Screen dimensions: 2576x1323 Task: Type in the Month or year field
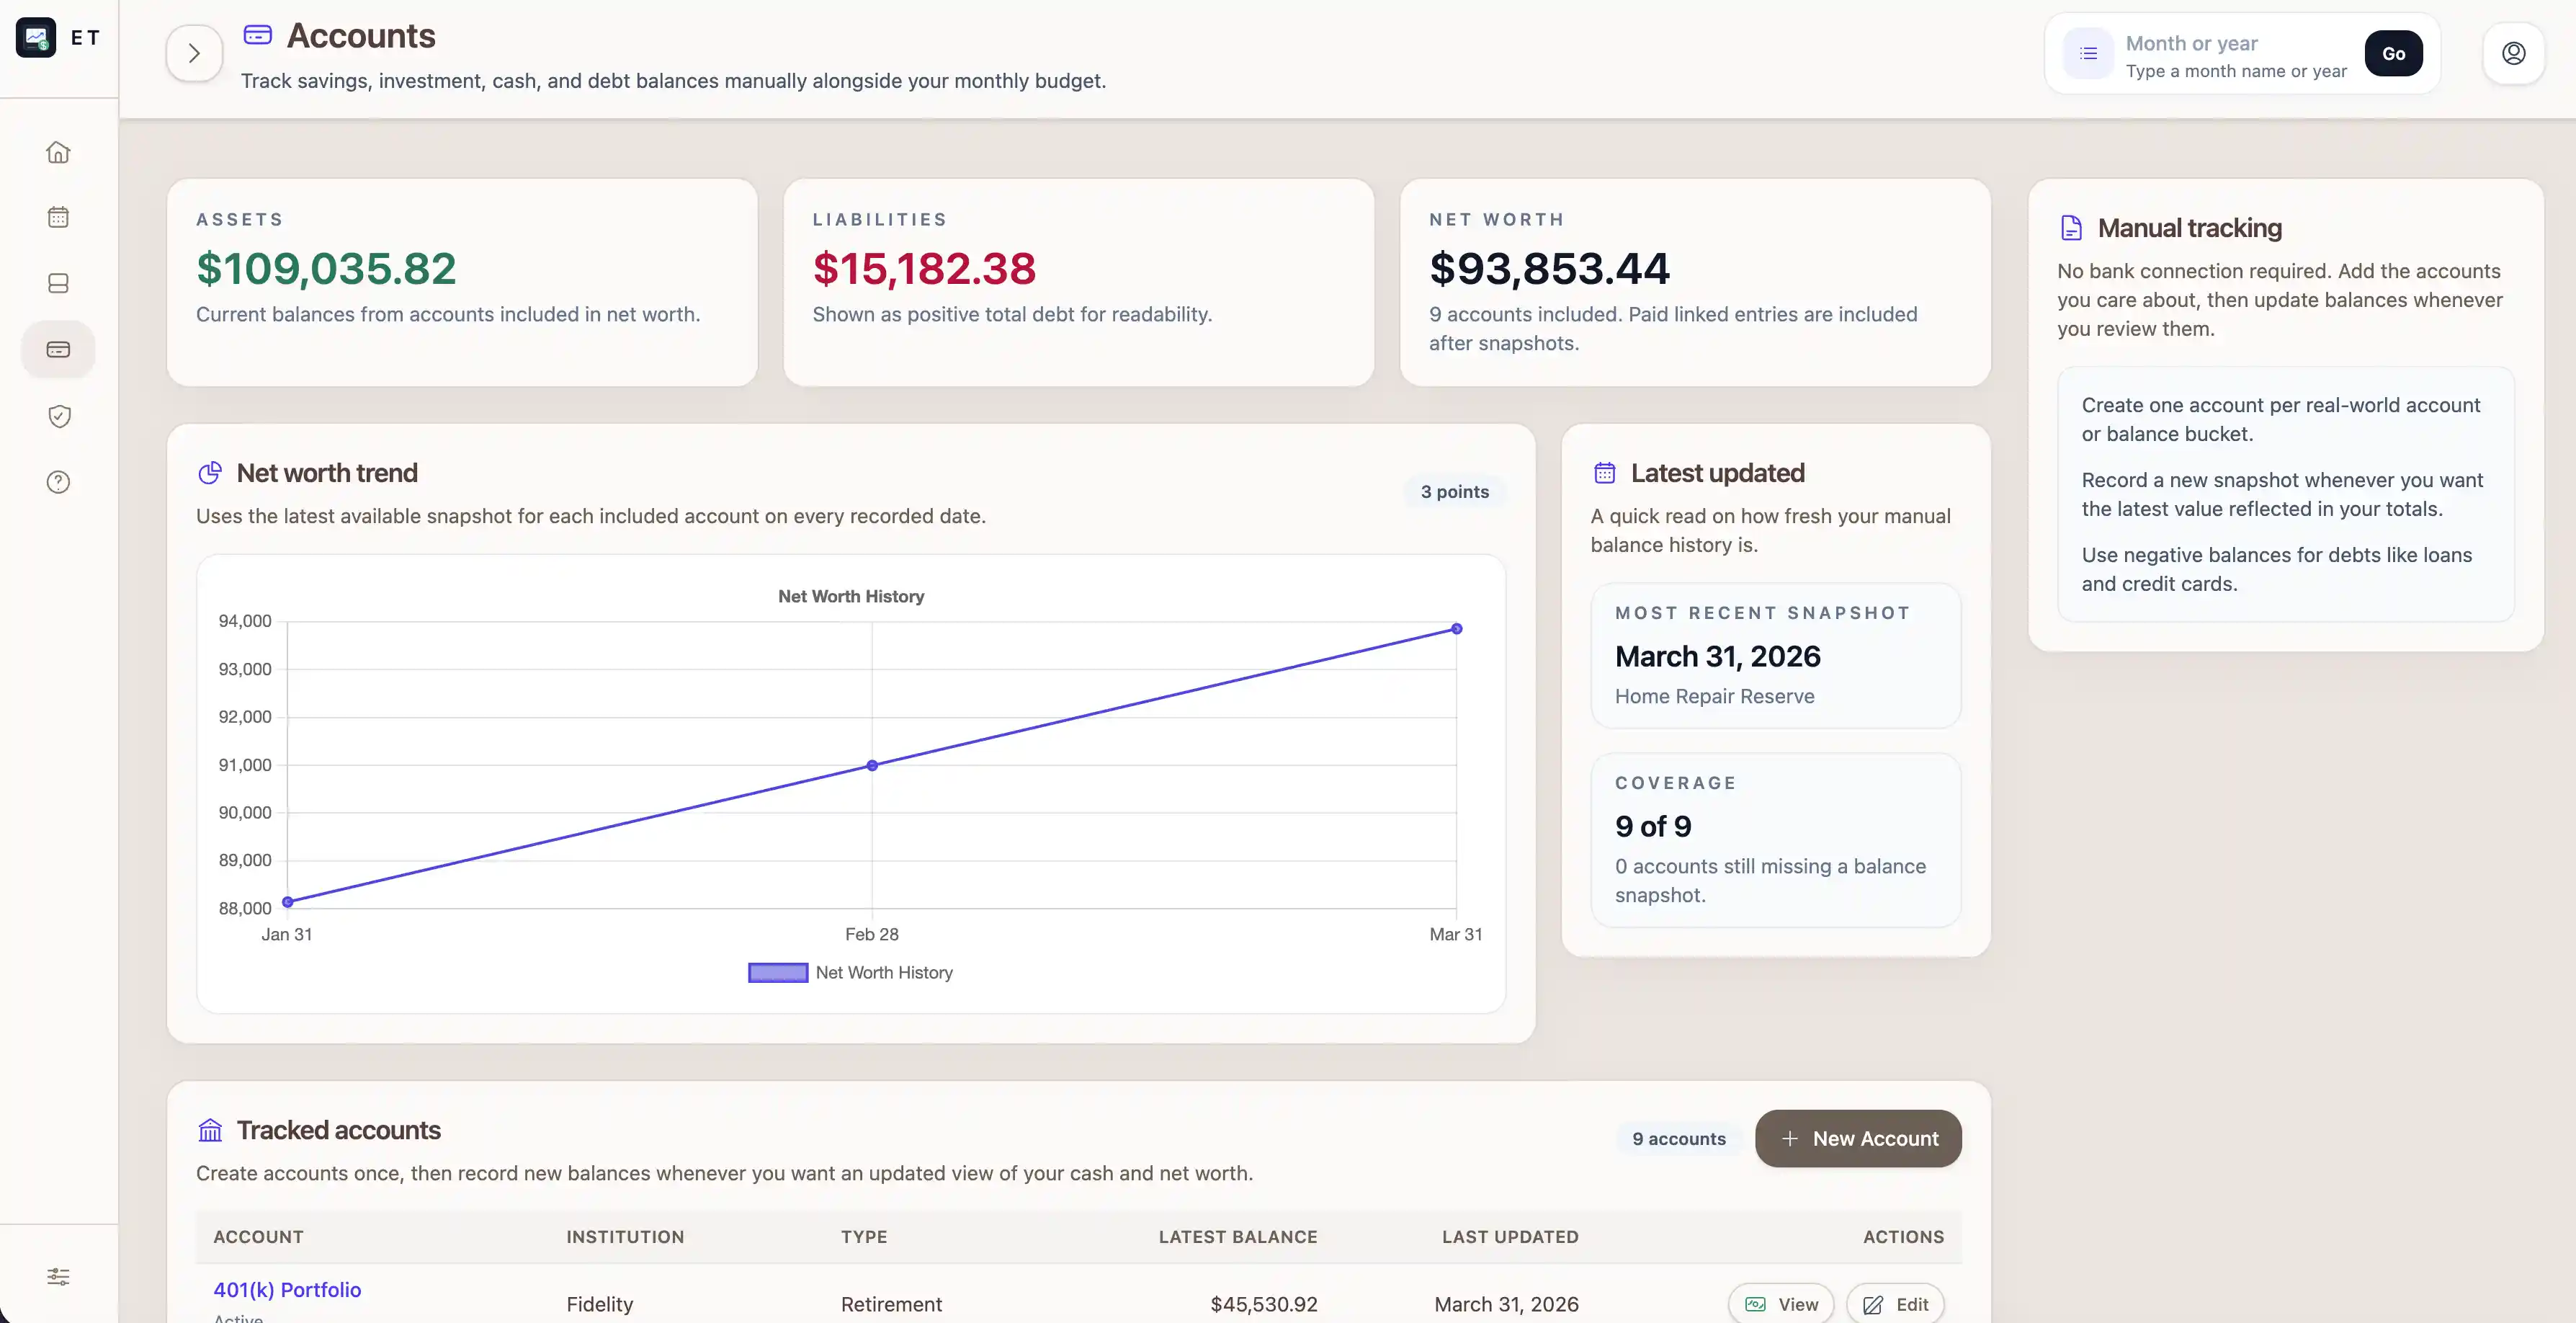(2235, 44)
